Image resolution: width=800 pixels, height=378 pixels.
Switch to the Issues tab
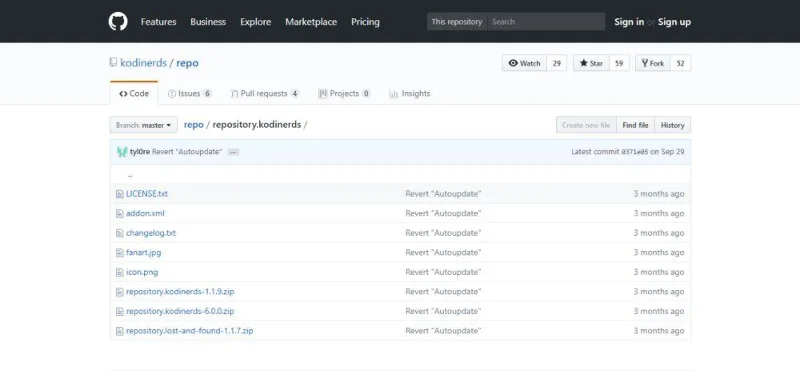click(x=190, y=93)
